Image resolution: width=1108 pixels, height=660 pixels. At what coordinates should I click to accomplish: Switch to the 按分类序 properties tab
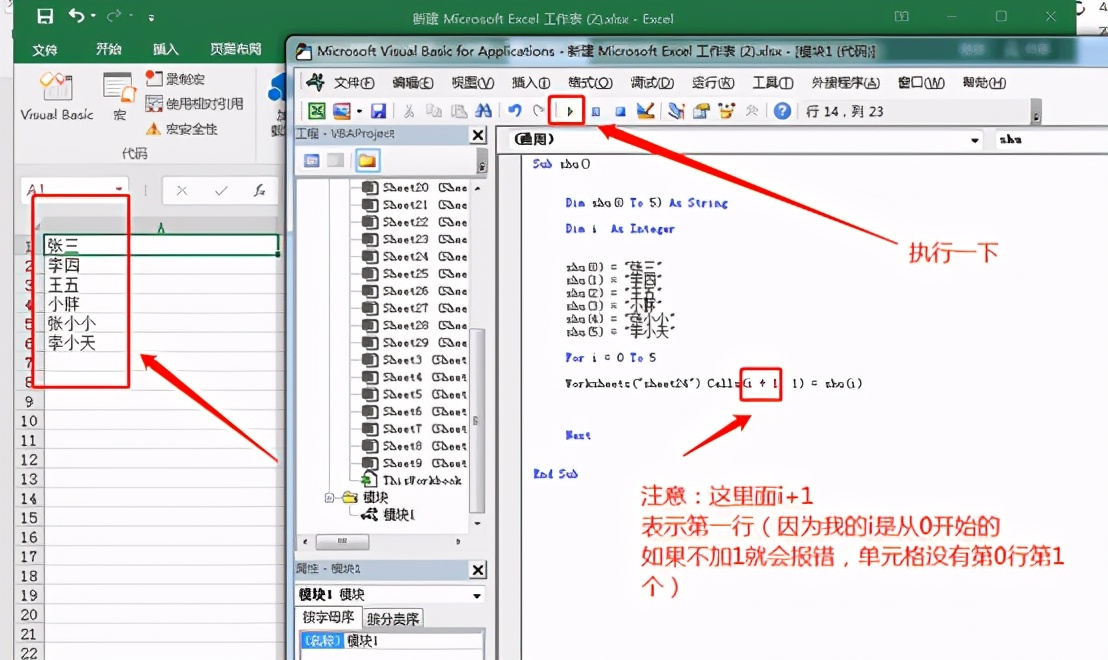(393, 619)
